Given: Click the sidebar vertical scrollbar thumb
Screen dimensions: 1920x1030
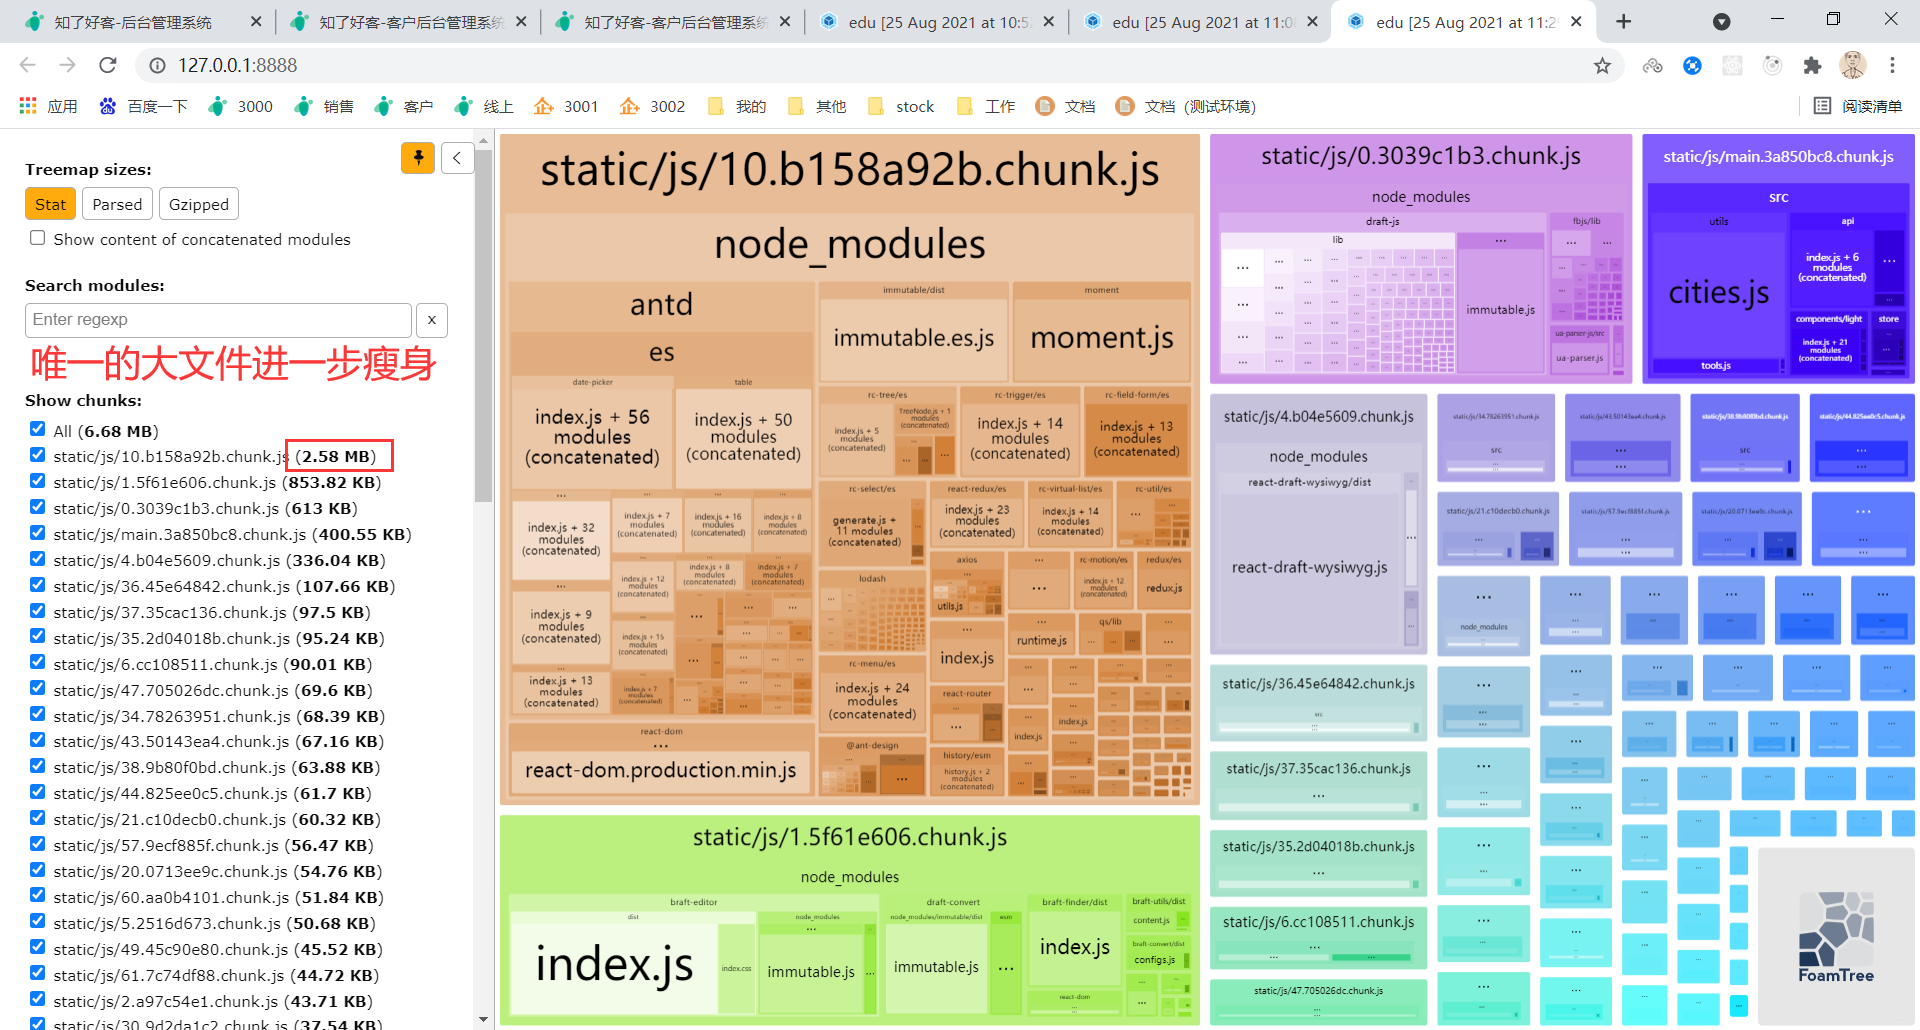Looking at the screenshot, I should point(483,325).
